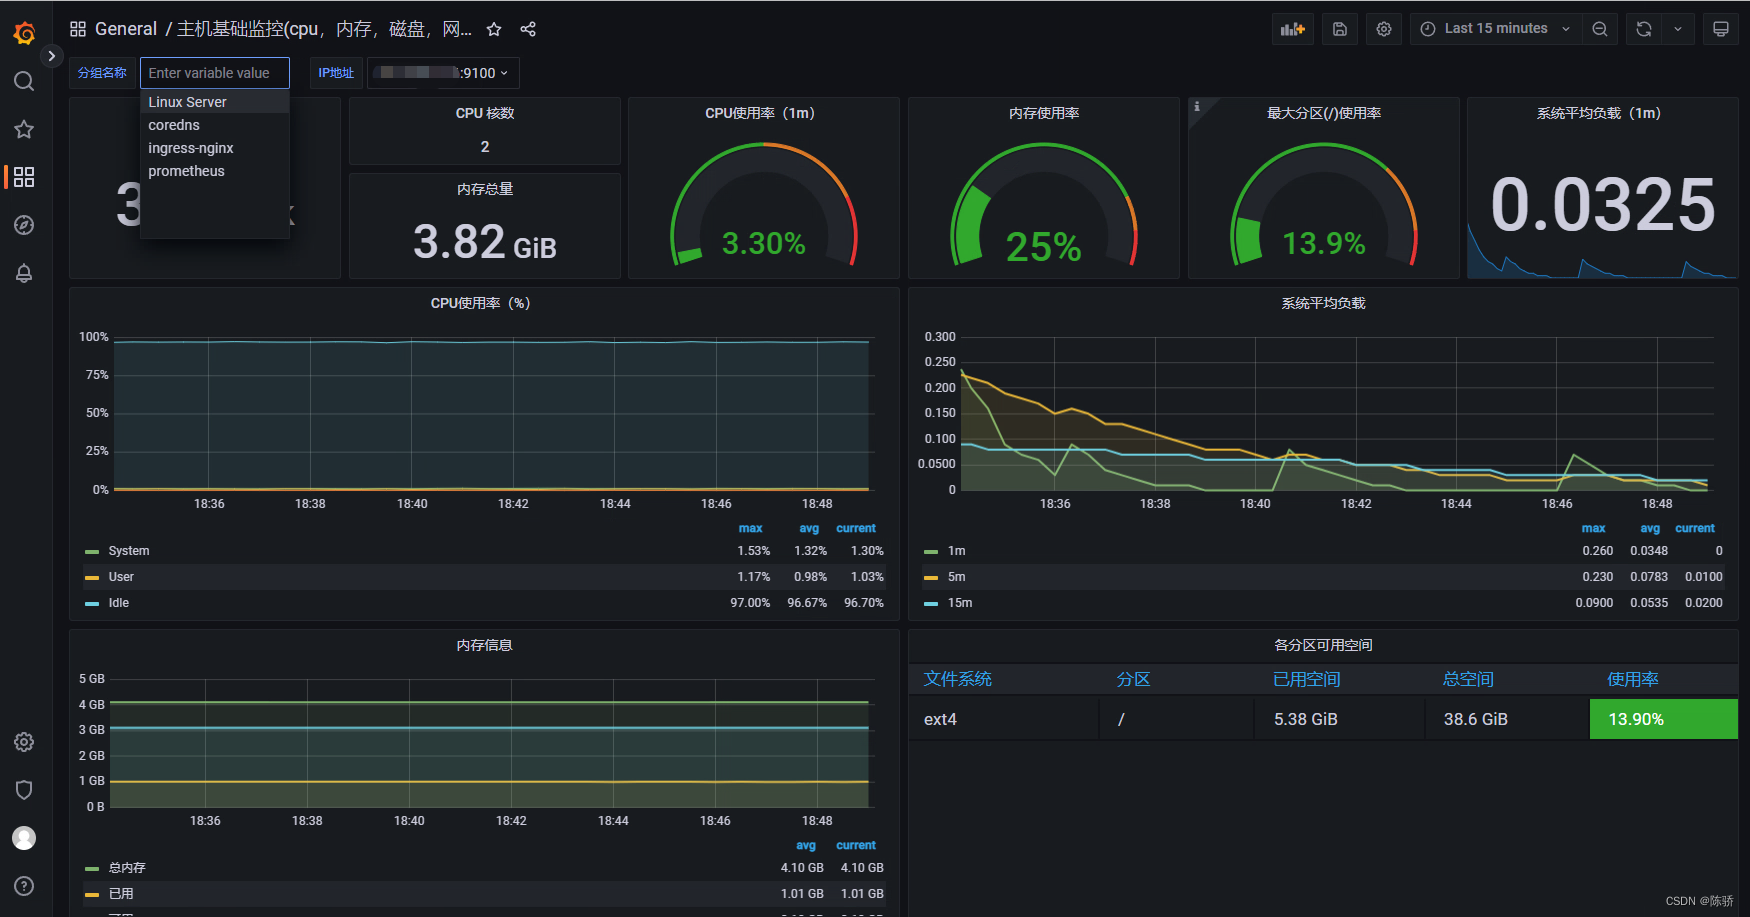Toggle the System series in CPU legend
The width and height of the screenshot is (1750, 917).
pyautogui.click(x=128, y=551)
